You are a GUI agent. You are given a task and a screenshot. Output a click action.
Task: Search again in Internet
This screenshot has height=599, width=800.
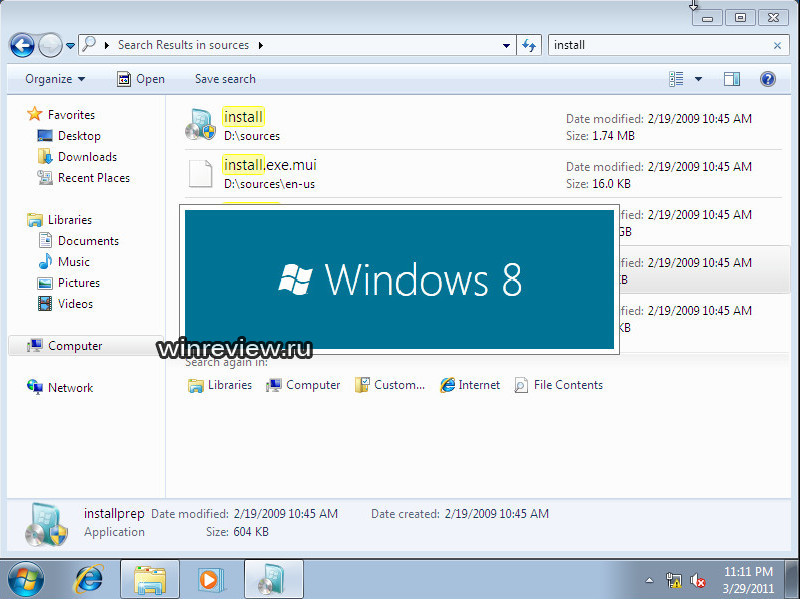pos(470,385)
